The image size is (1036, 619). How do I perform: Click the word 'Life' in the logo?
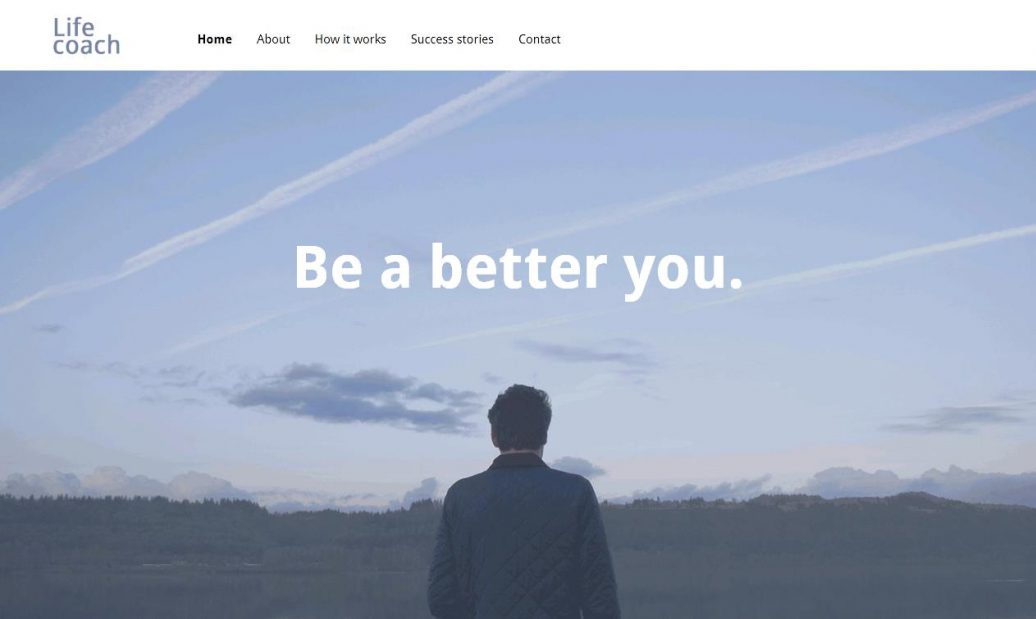pos(74,27)
